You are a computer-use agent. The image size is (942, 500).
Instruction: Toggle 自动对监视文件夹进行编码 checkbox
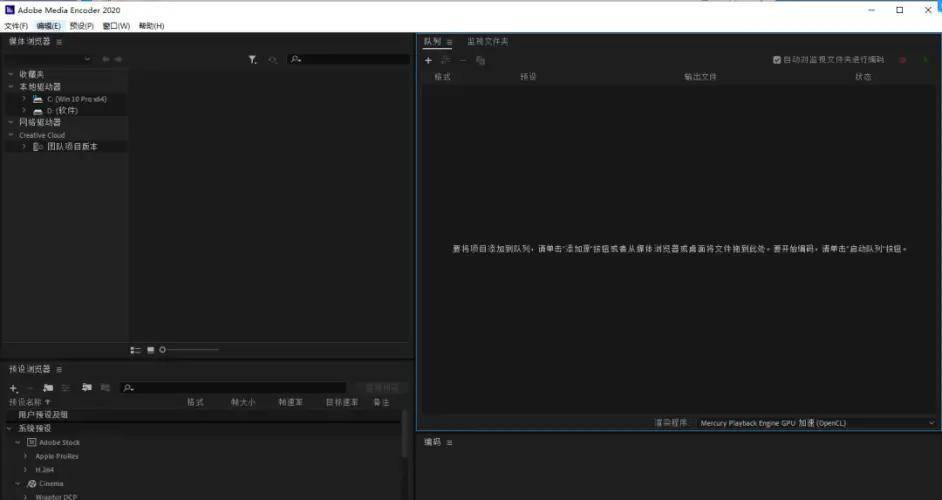(777, 59)
